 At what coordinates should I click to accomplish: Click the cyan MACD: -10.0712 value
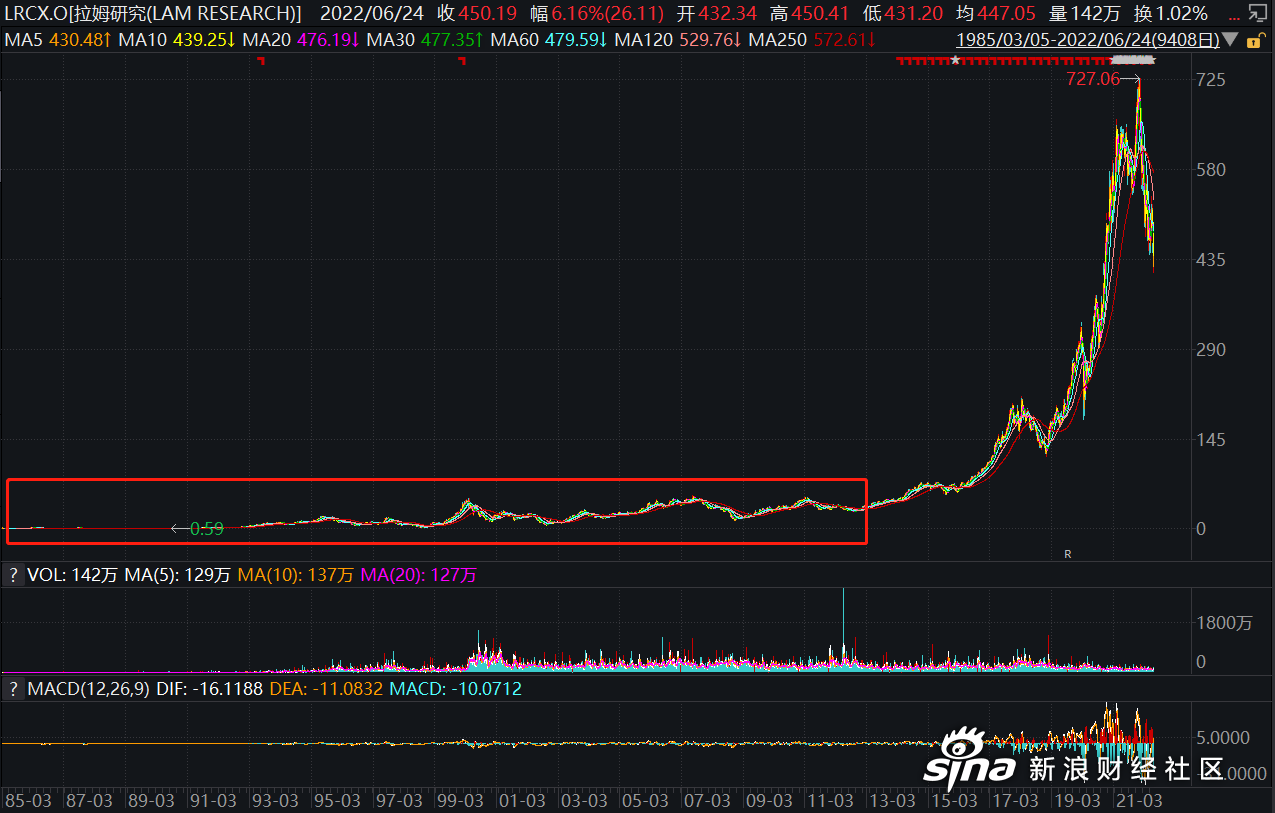[x=455, y=689]
